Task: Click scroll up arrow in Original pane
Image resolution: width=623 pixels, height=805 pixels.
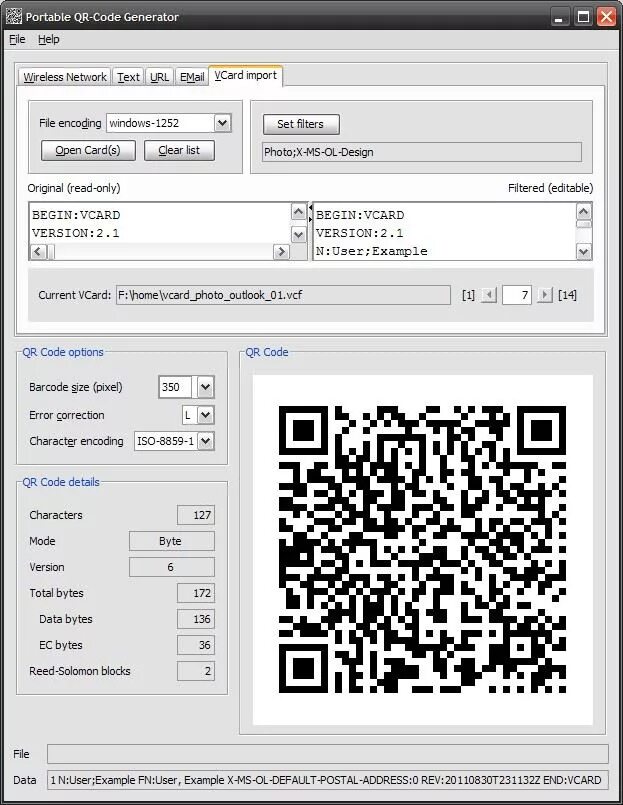Action: click(x=298, y=212)
